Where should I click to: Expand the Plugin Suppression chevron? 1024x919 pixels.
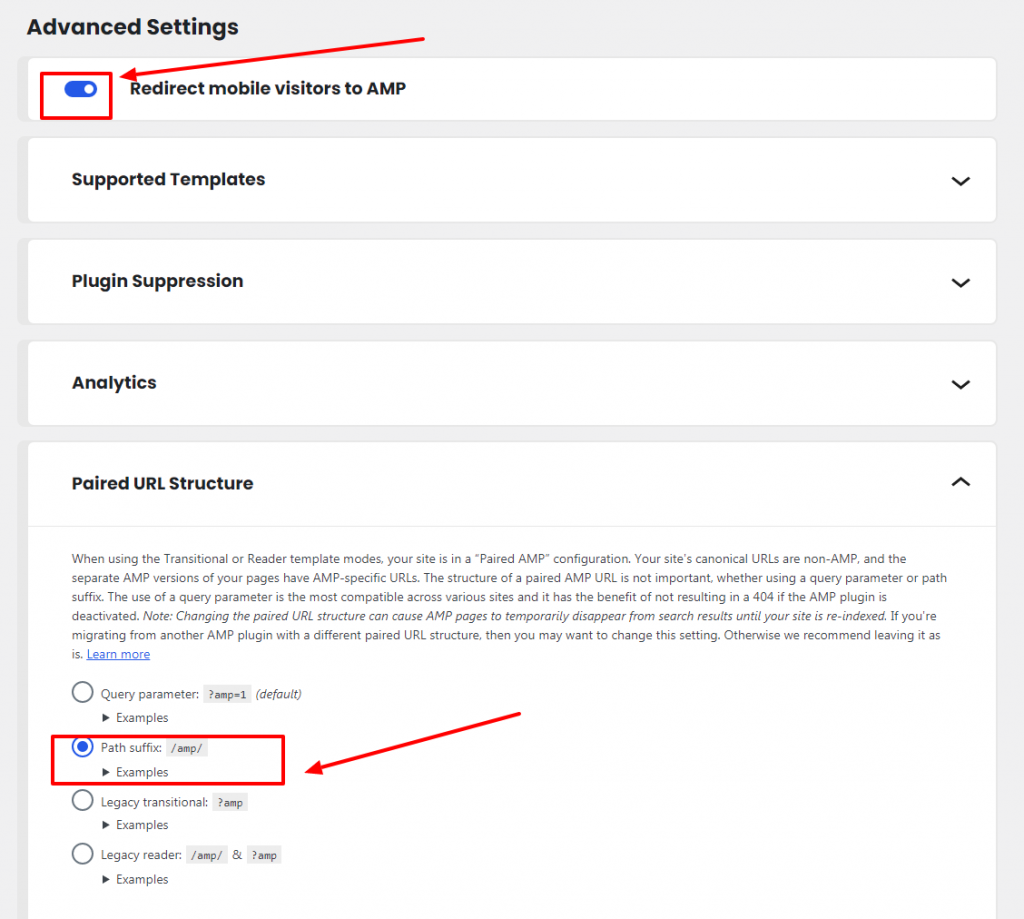(960, 283)
